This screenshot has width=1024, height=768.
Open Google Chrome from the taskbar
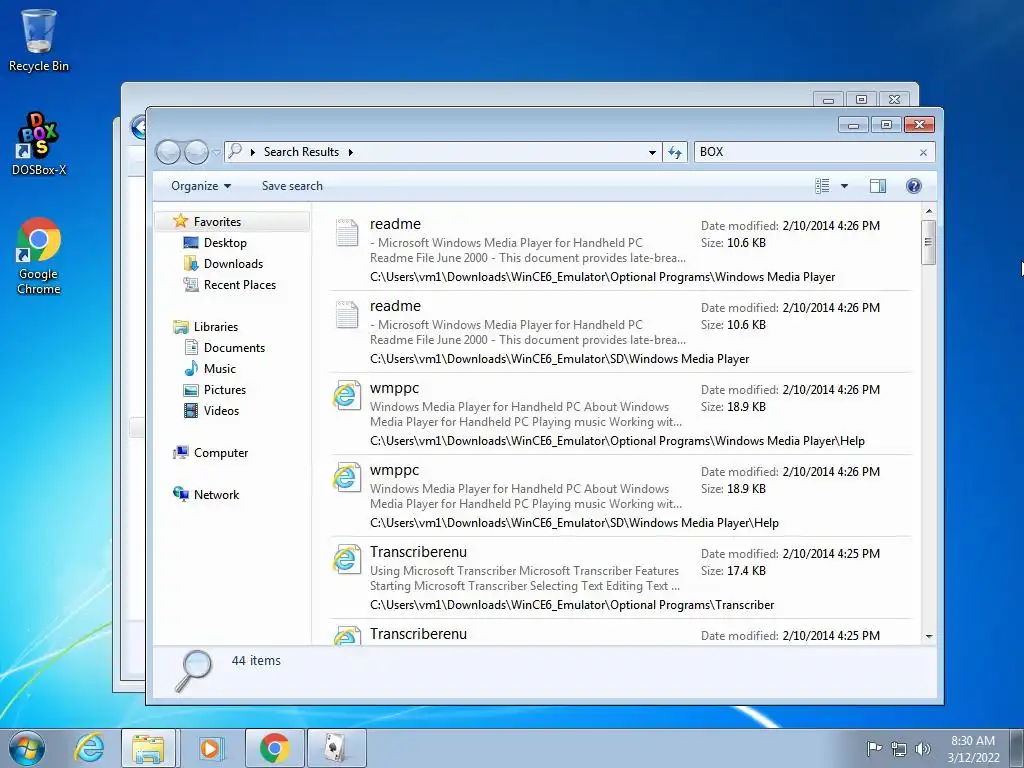pos(274,748)
